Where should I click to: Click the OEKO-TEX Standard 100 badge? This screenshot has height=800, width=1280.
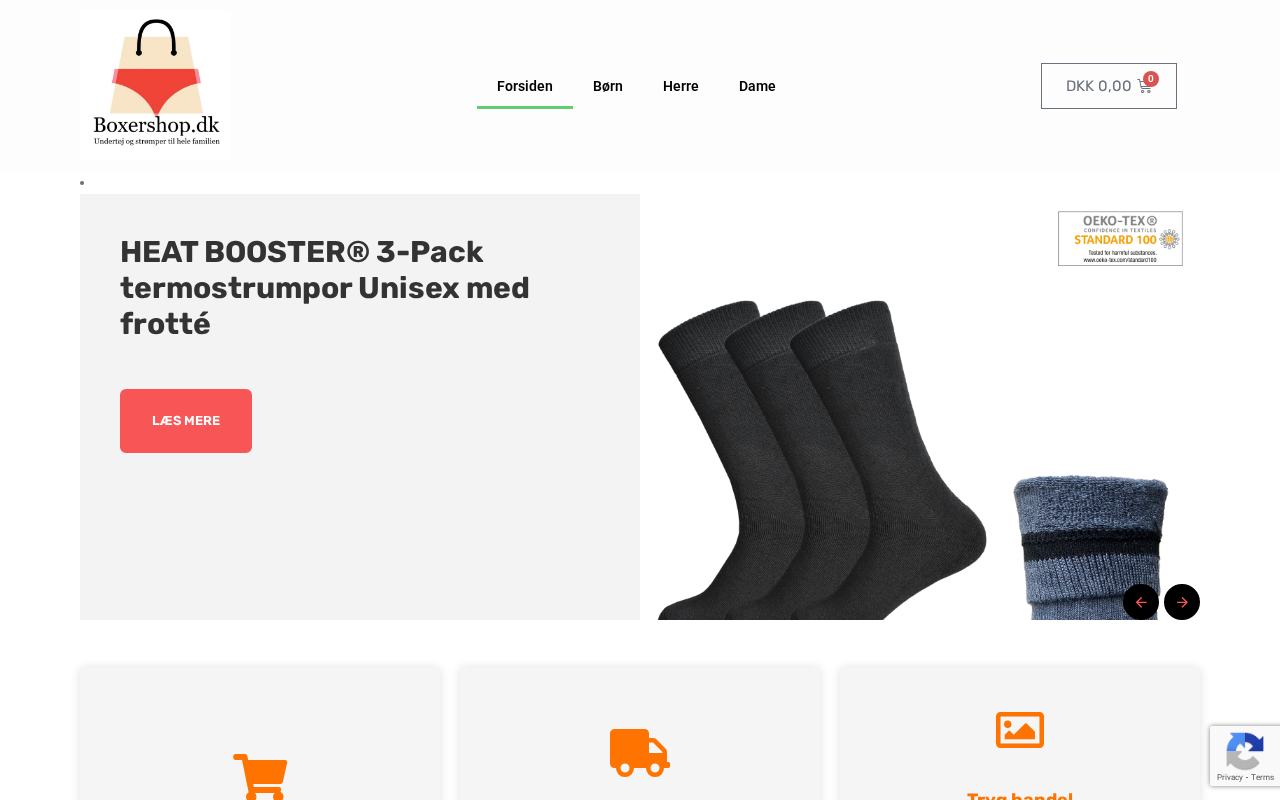pos(1120,238)
